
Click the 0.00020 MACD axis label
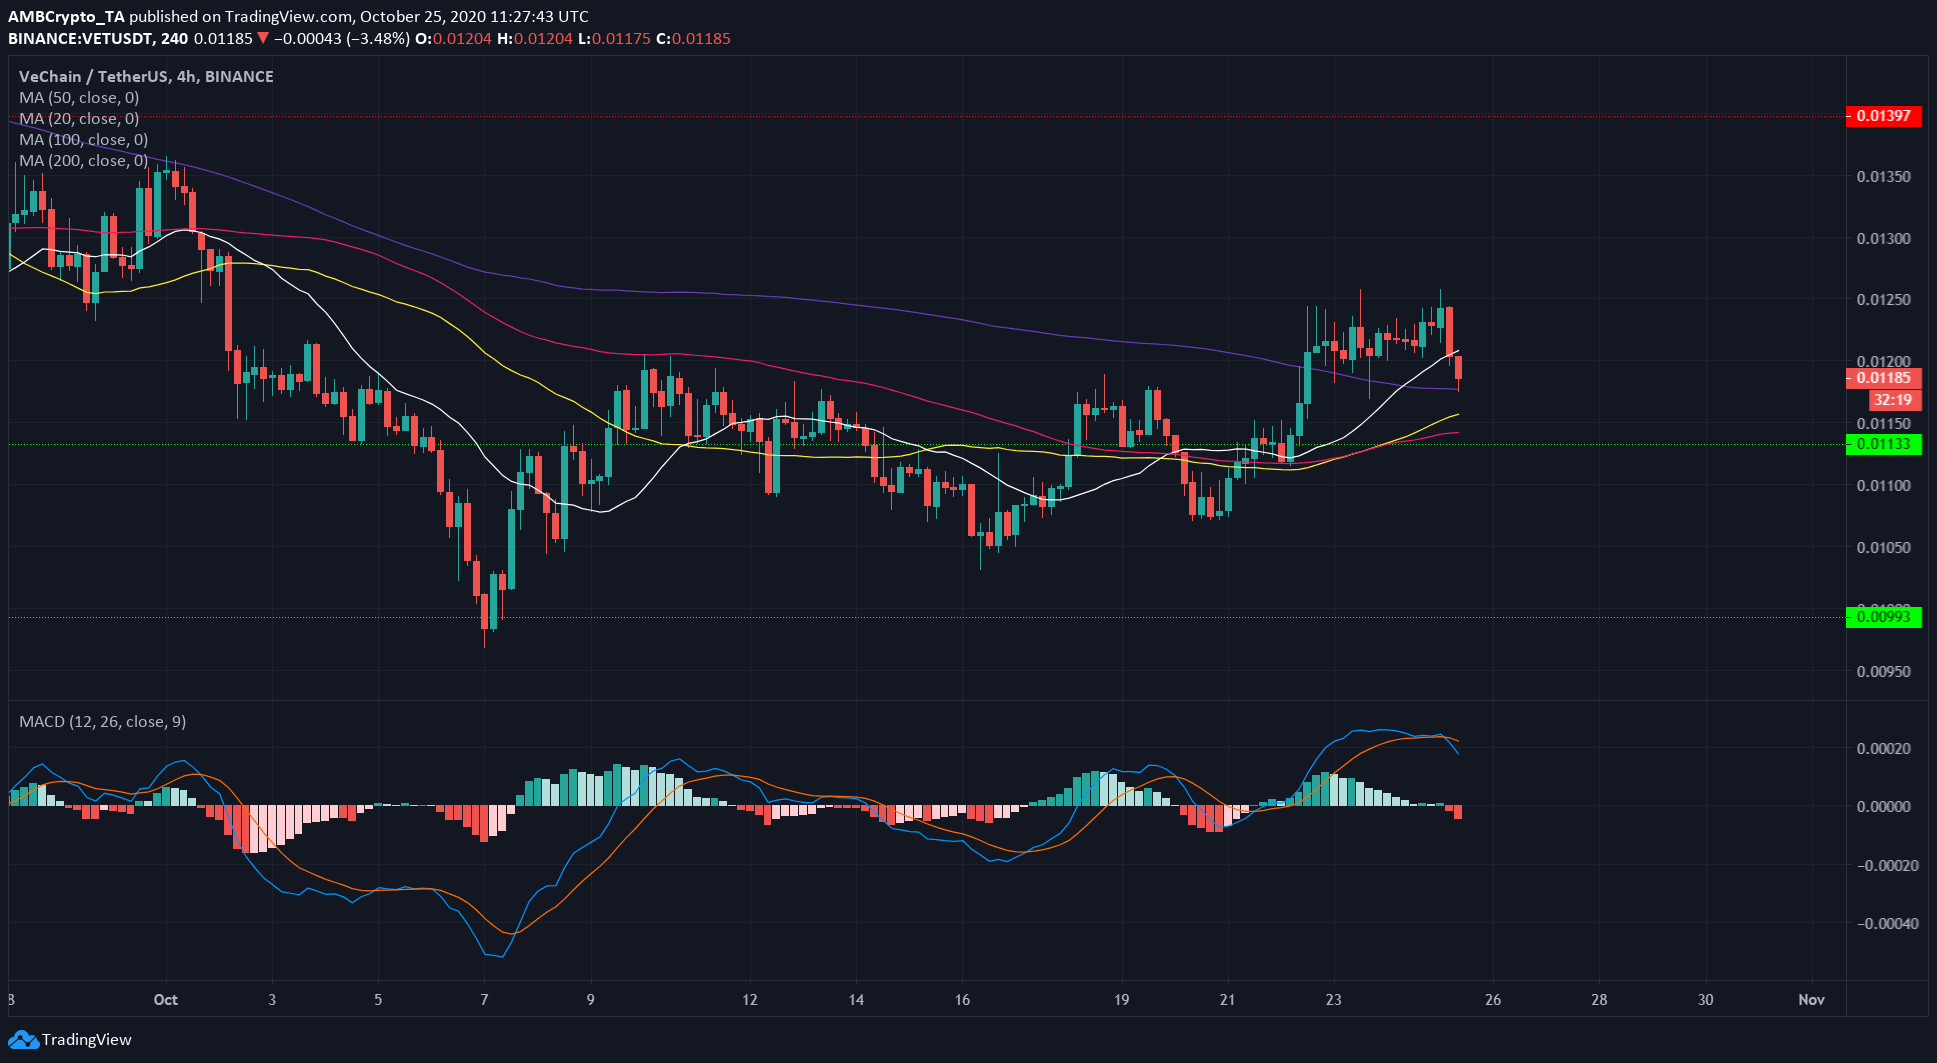tap(1884, 749)
